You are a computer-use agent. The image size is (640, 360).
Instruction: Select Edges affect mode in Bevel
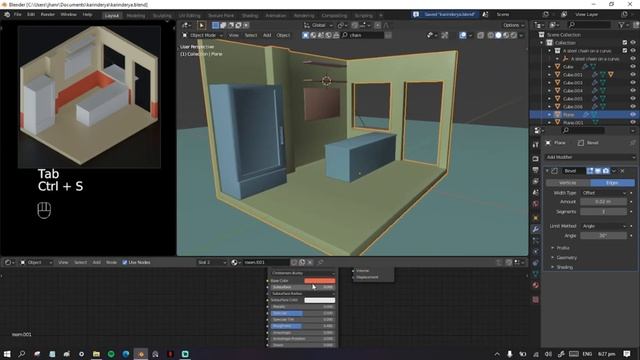(x=613, y=183)
